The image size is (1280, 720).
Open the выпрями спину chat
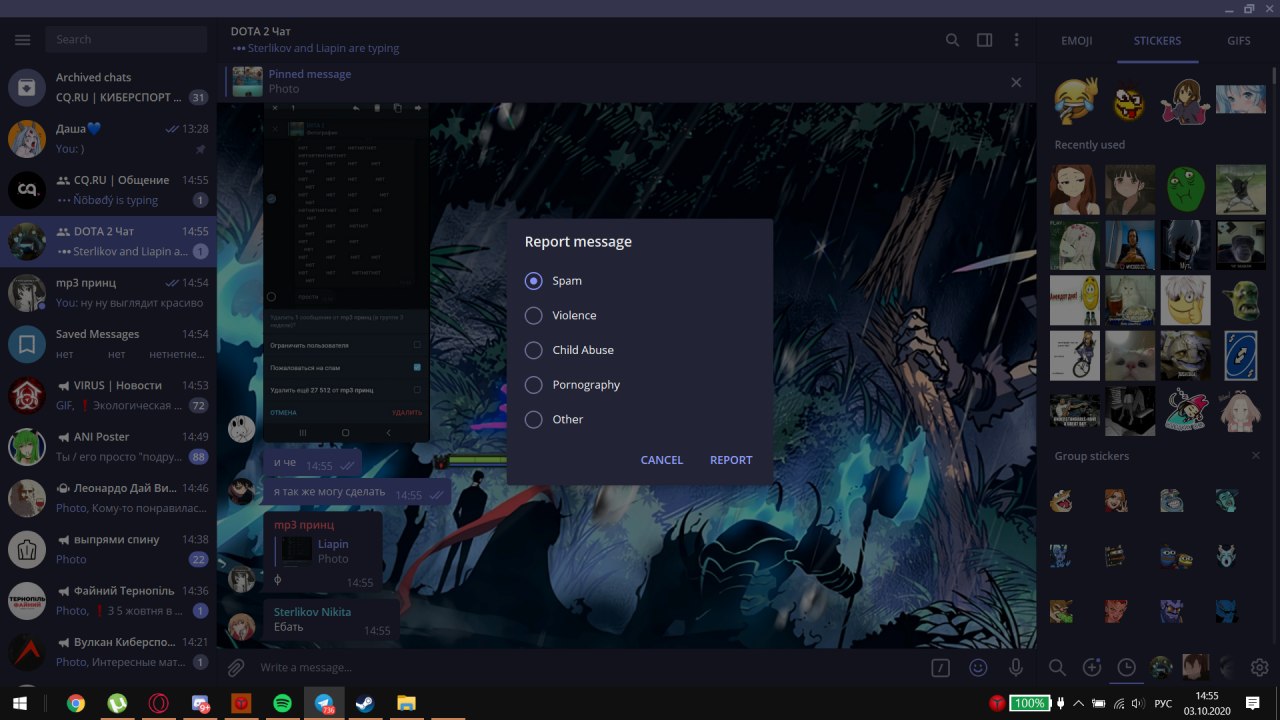click(108, 549)
